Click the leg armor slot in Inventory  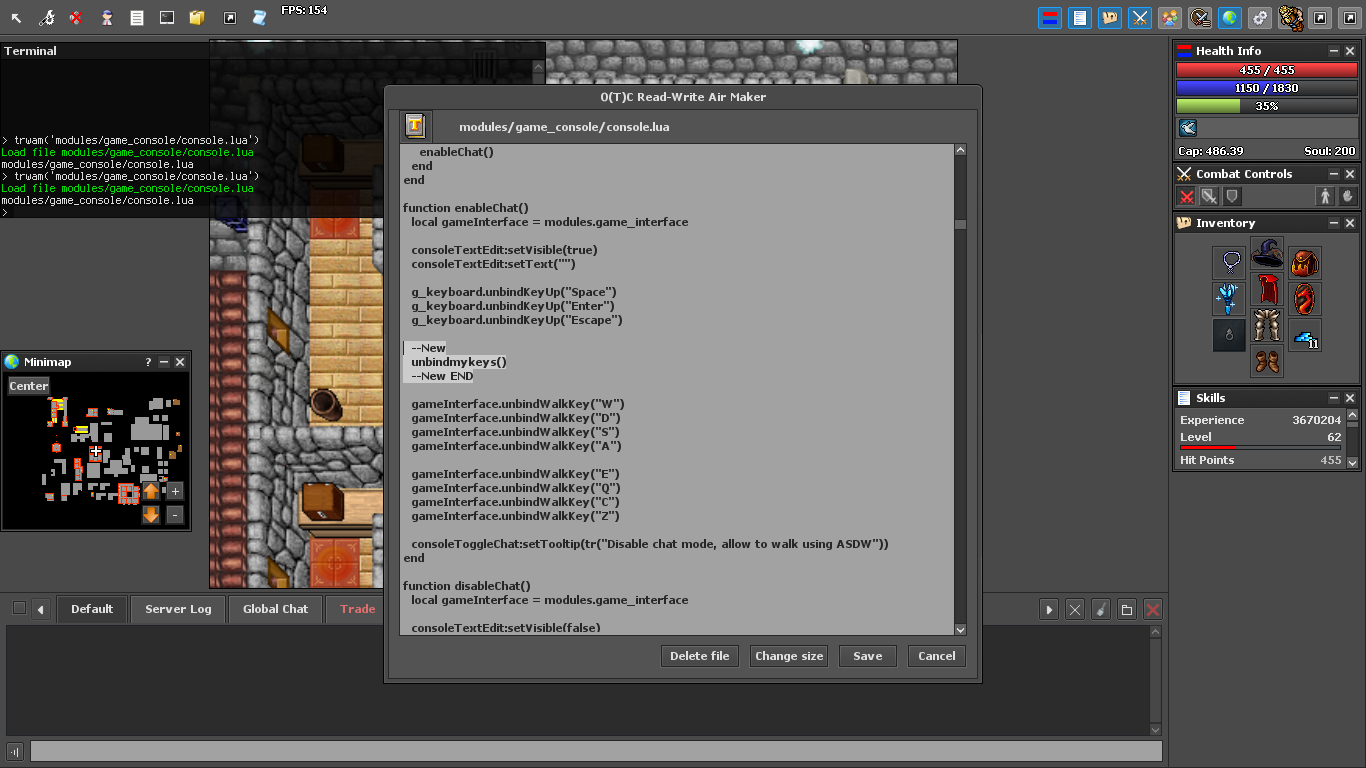(x=1267, y=326)
